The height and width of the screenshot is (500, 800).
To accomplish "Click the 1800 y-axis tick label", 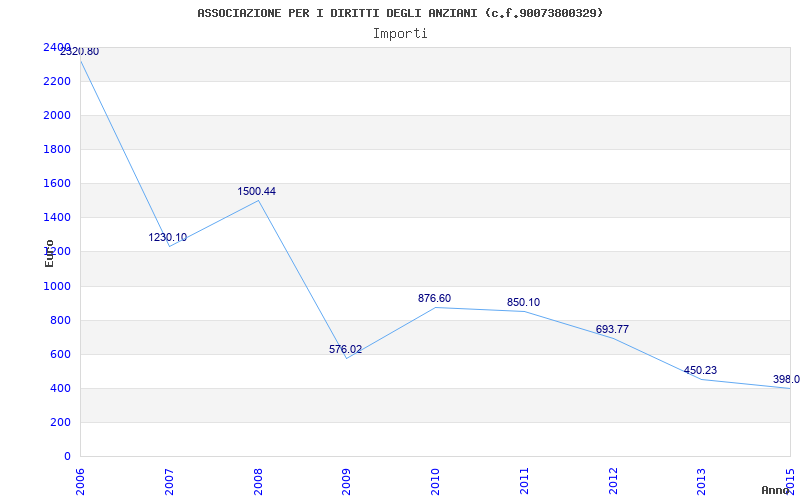I will (57, 149).
